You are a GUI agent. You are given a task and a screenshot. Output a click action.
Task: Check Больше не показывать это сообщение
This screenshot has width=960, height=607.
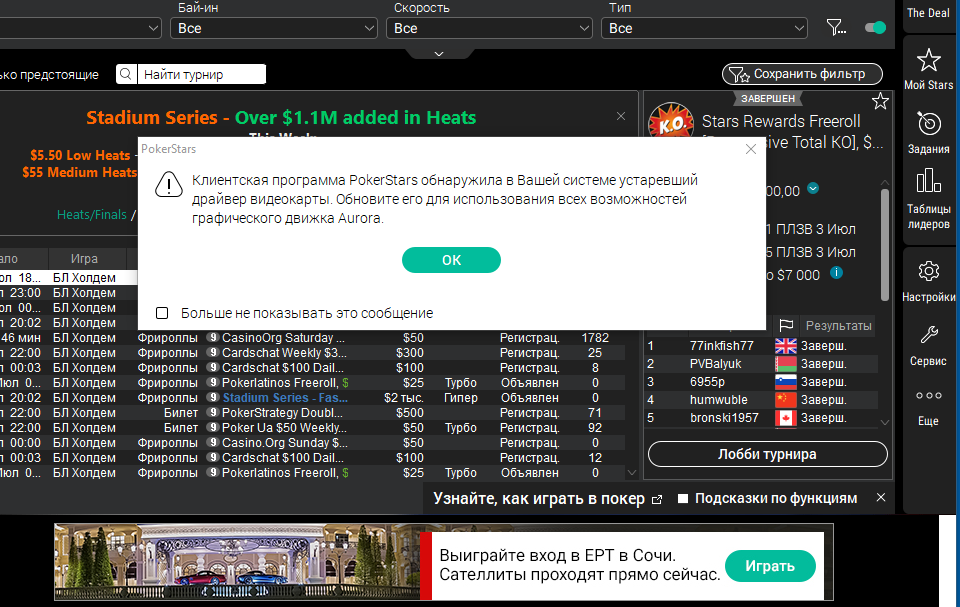coord(162,313)
